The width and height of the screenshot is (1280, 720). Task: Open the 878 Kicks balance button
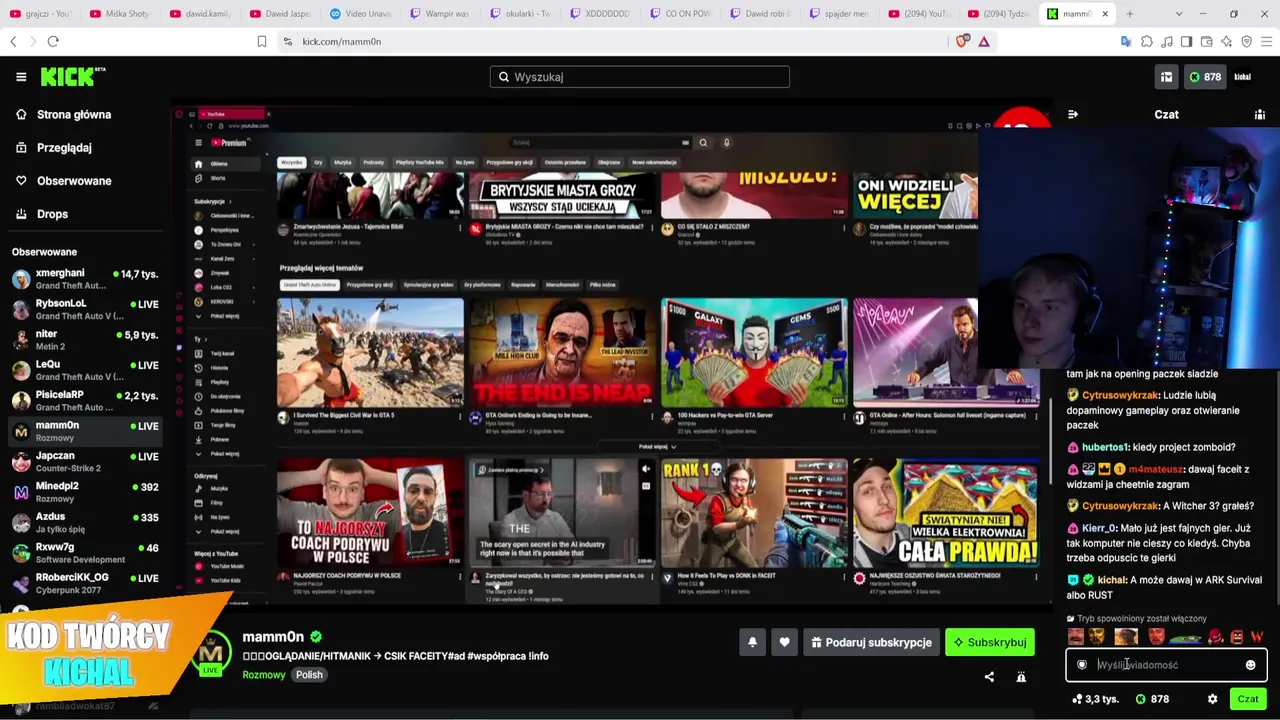click(x=1204, y=77)
